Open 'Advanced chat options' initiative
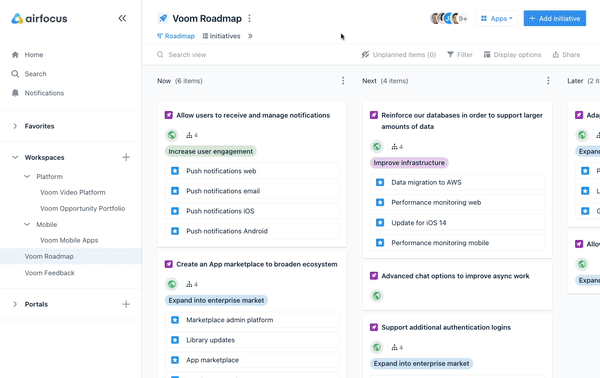 click(455, 276)
